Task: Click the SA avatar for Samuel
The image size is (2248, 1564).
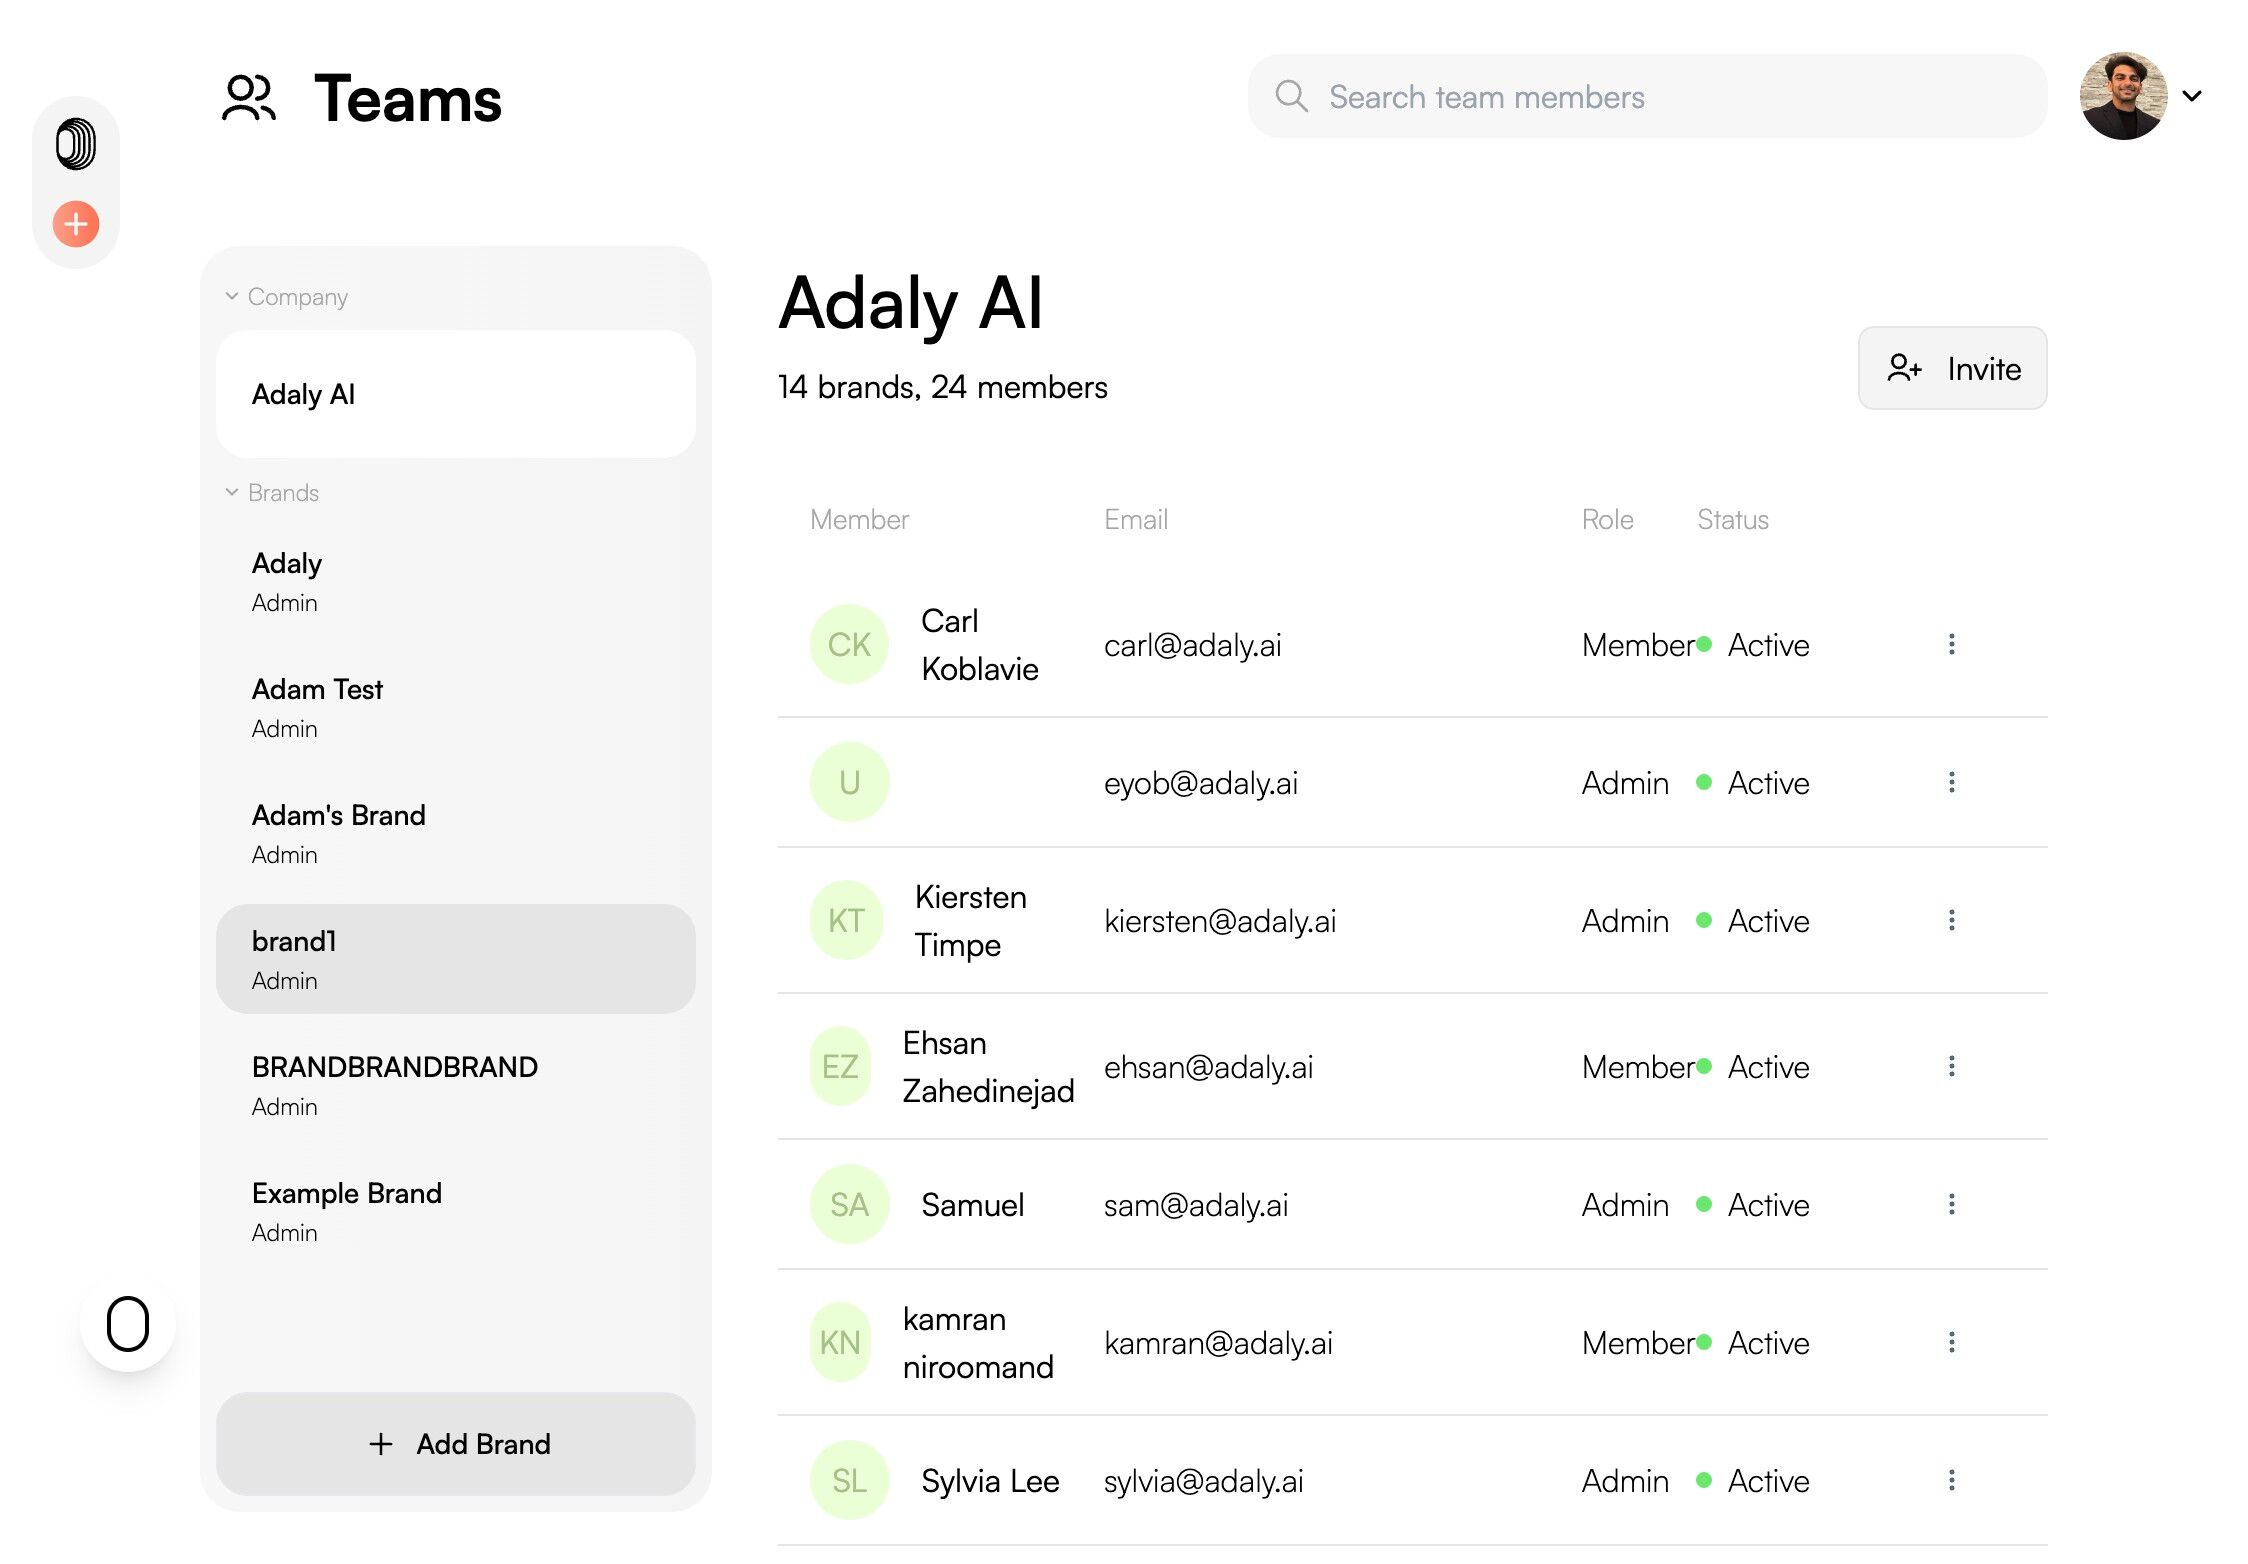Action: (849, 1205)
